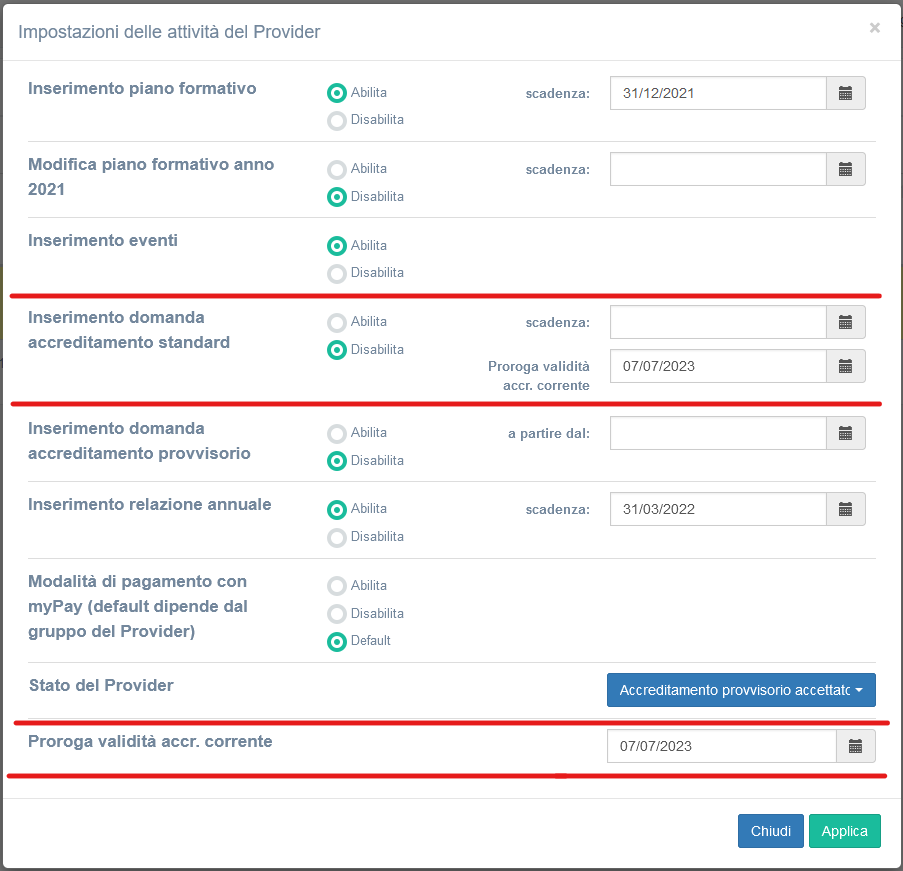Edit piano formativo scadenza field 31/12/2021
This screenshot has height=871, width=903.
pos(718,93)
